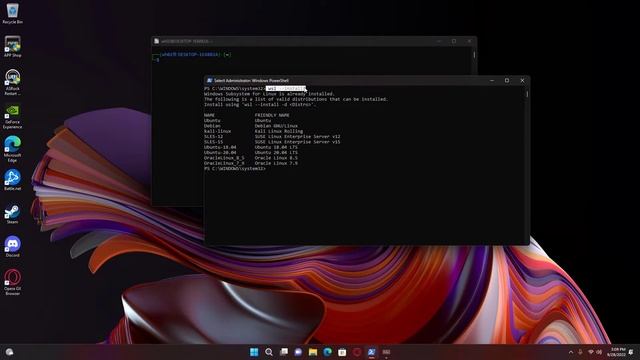This screenshot has width=640, height=360.
Task: Click the title bar icon of the rear terminal window
Action: coord(156,41)
